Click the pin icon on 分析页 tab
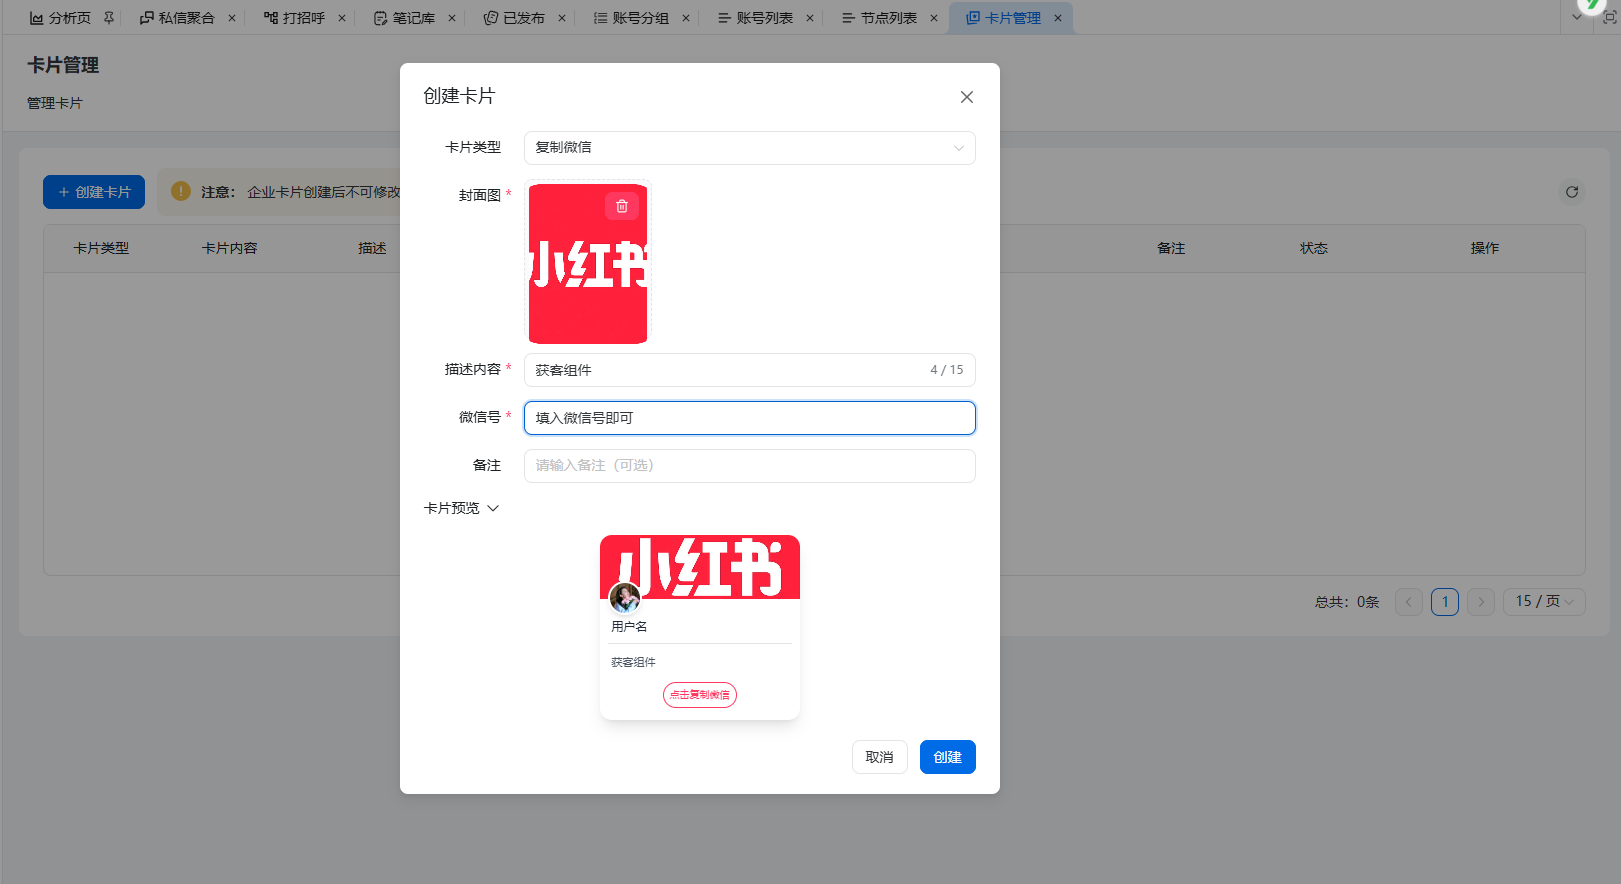This screenshot has width=1621, height=884. click(x=109, y=18)
